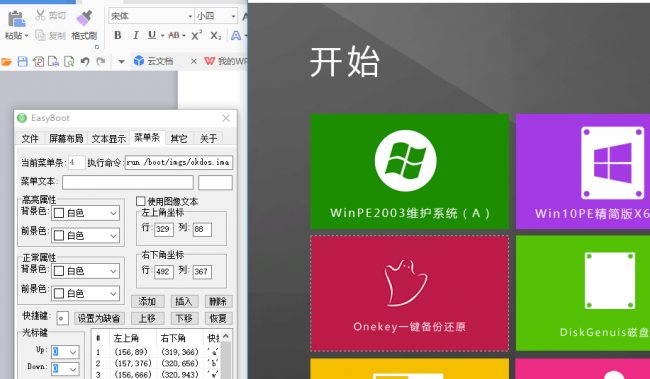The width and height of the screenshot is (650, 379).
Task: Click the 上移 button in EasyBoot
Action: pos(148,318)
